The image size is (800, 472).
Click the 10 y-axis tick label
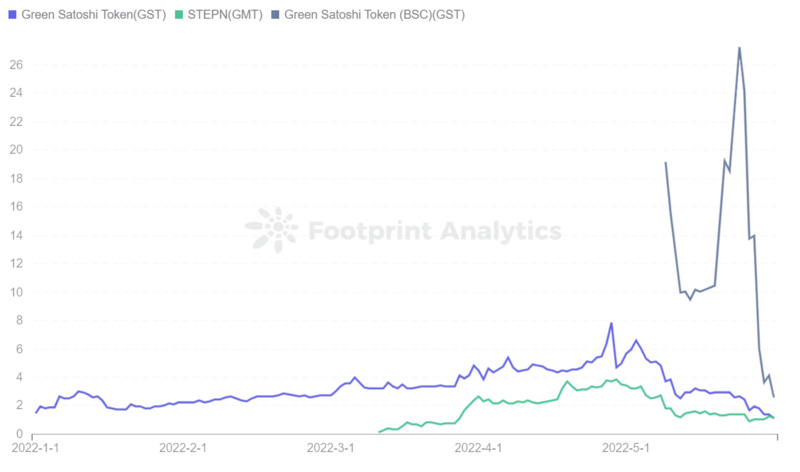click(16, 292)
